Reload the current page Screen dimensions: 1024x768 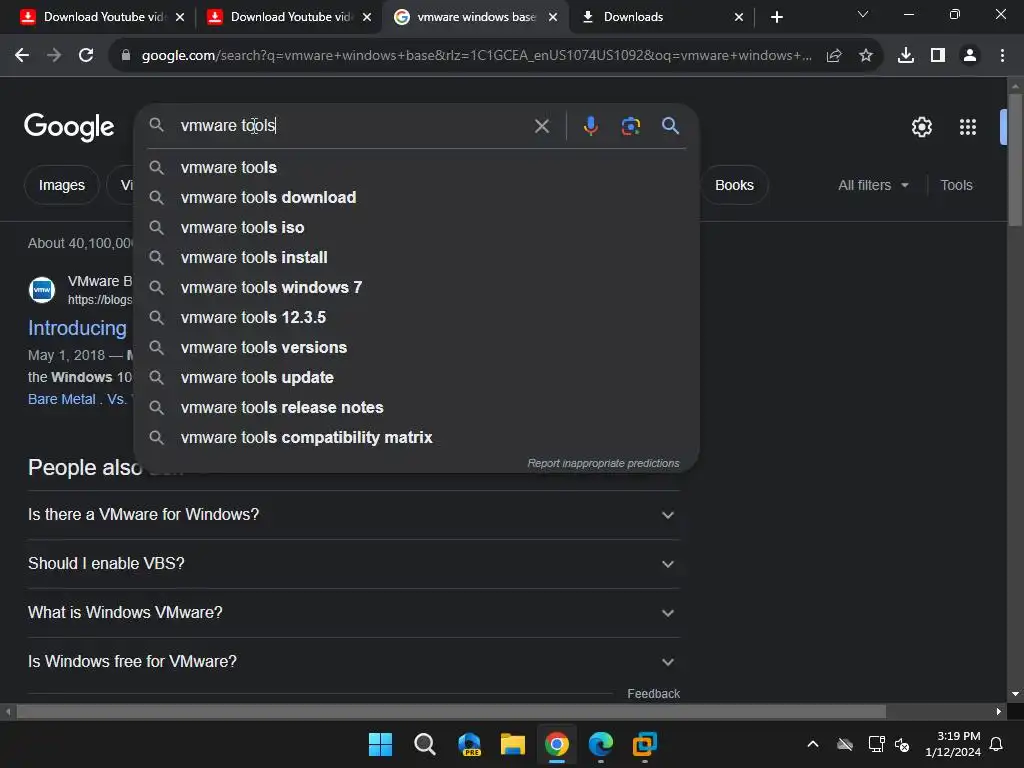(x=86, y=56)
